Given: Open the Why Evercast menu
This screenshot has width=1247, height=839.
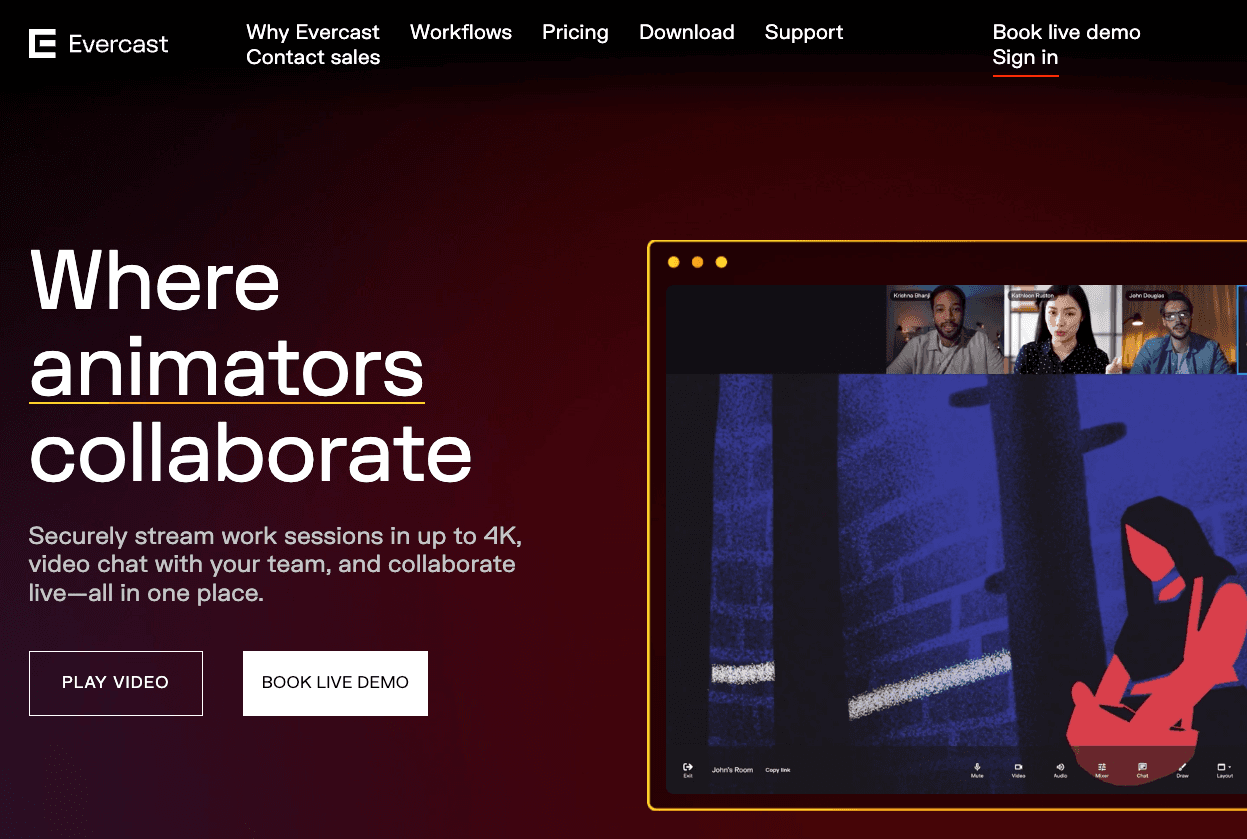Looking at the screenshot, I should click(313, 32).
